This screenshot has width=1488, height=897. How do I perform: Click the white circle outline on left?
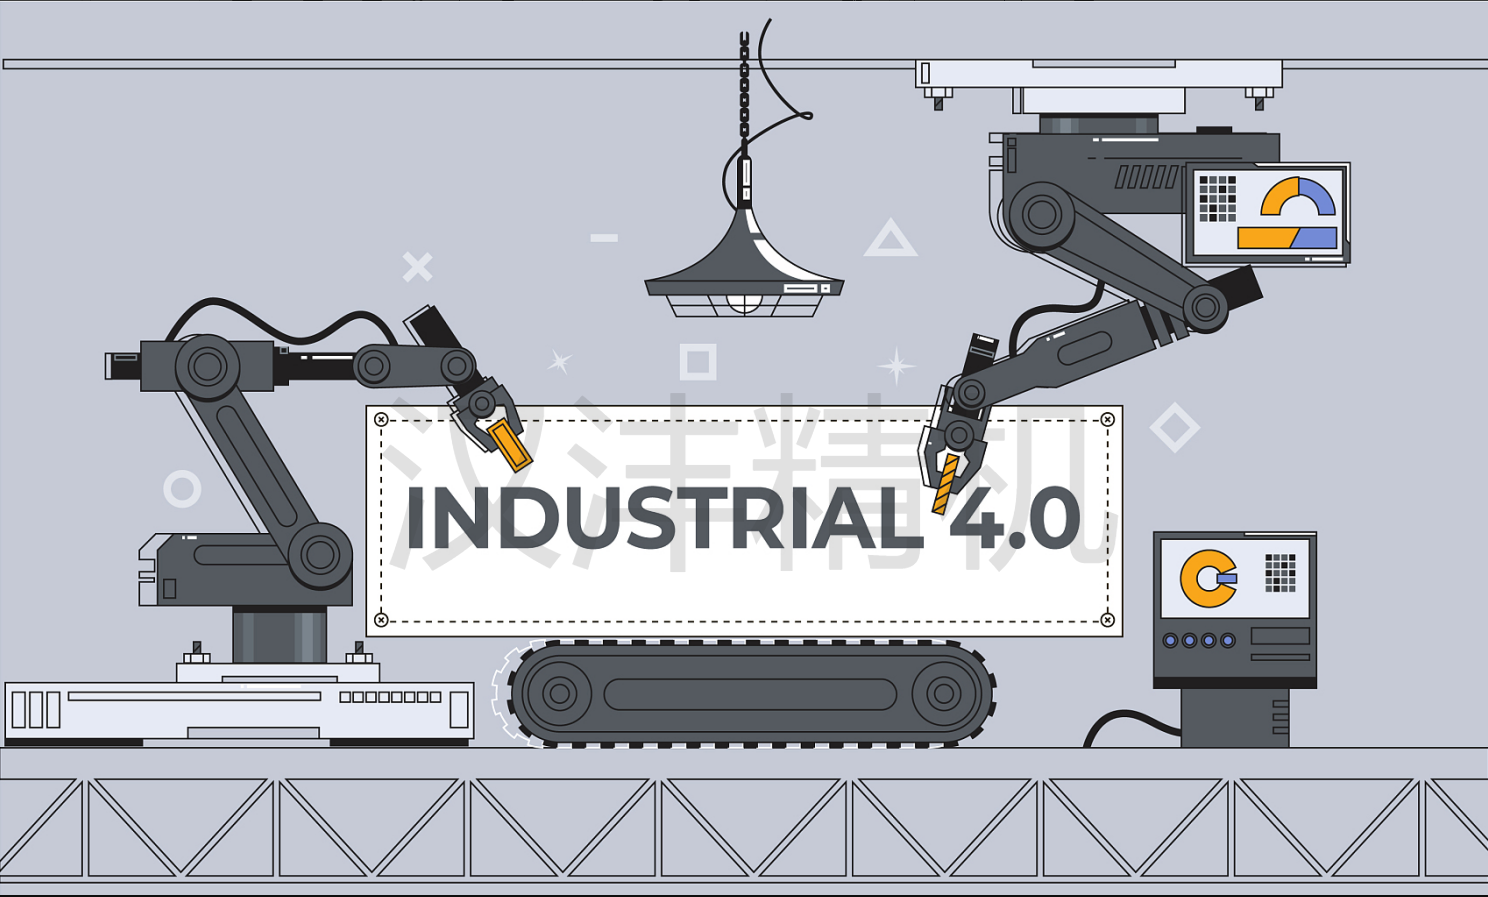[x=182, y=489]
